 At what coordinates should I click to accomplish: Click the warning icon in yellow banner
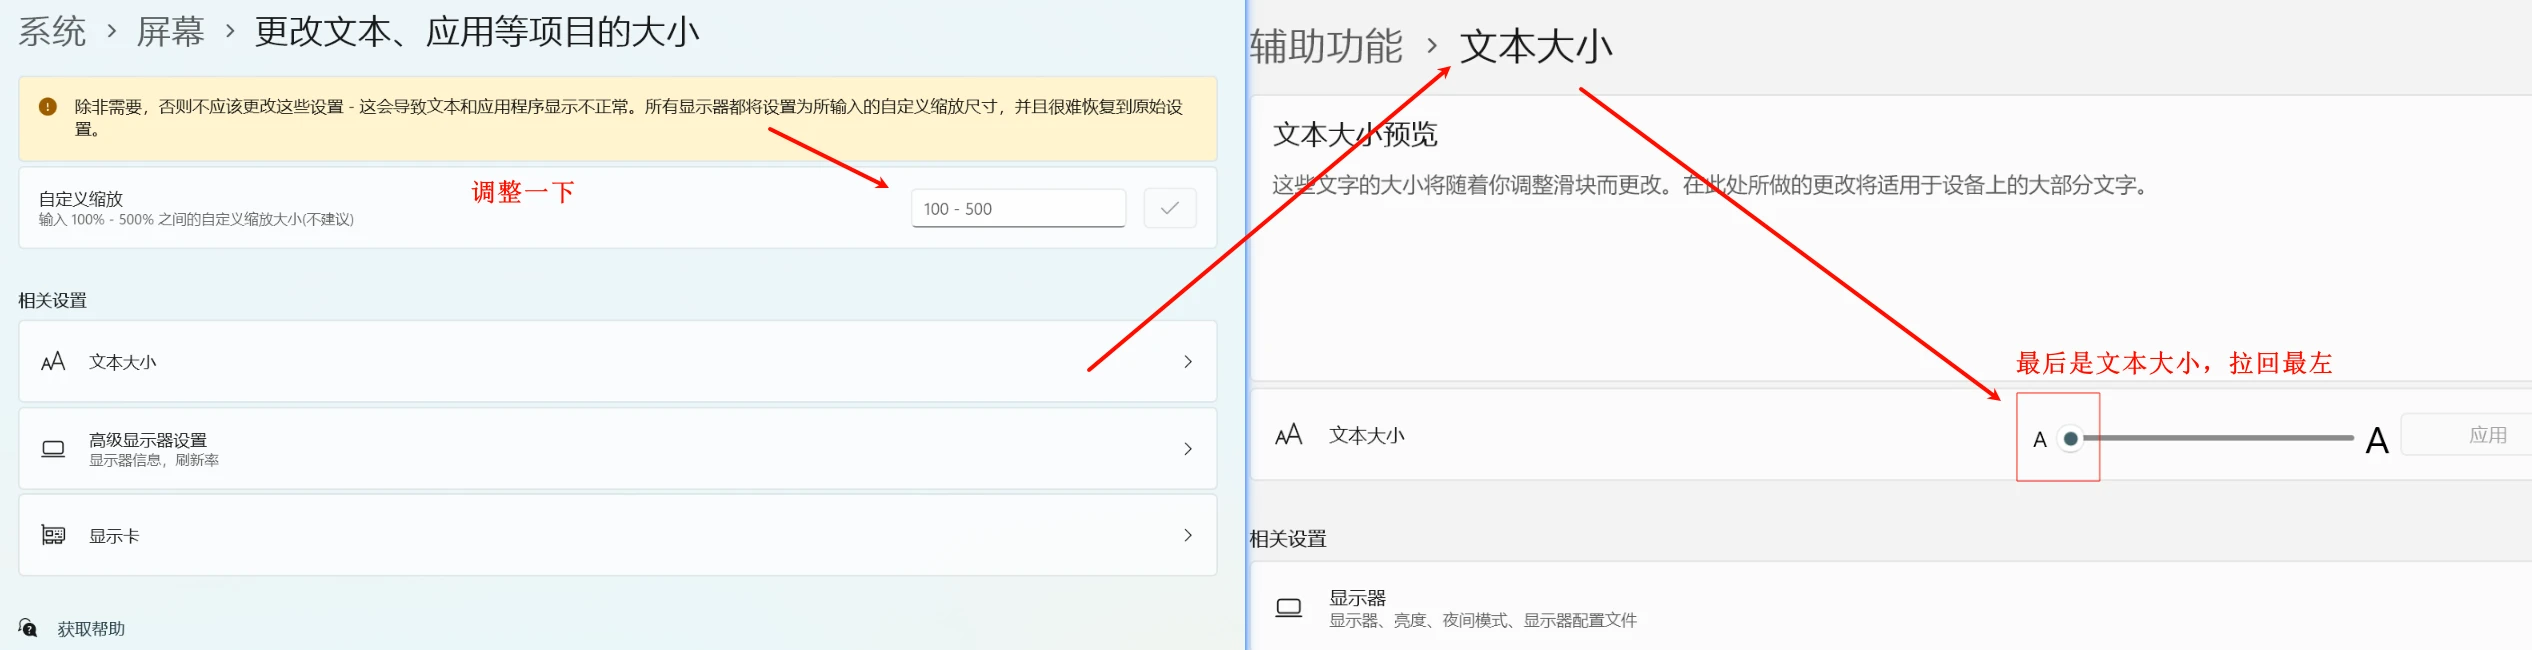tap(47, 106)
